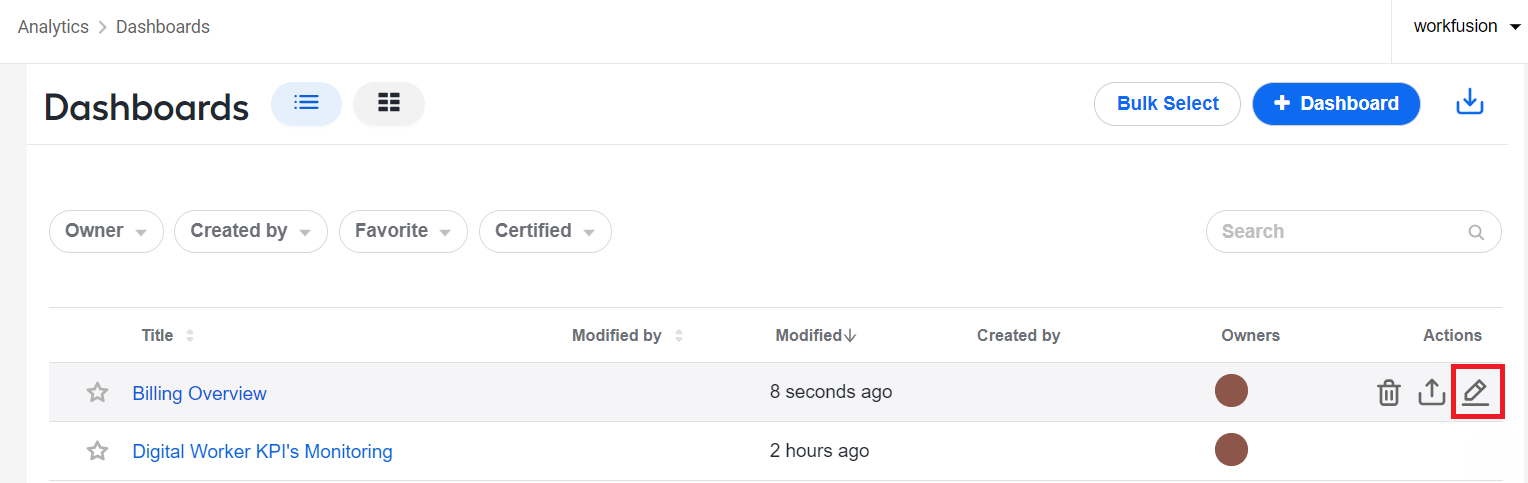The height and width of the screenshot is (483, 1528).
Task: Star the Digital Worker KPI's Monitoring dashboard
Action: point(97,451)
